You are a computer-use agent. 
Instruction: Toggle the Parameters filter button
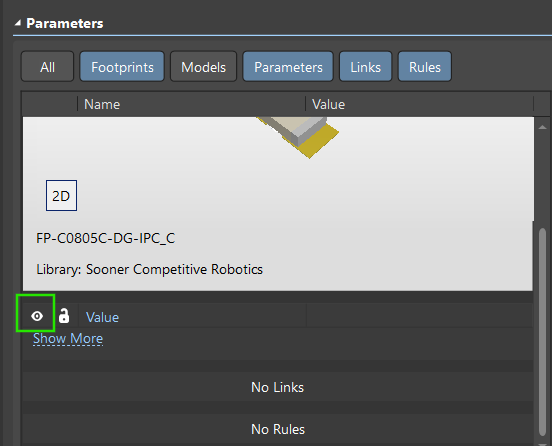click(x=288, y=67)
